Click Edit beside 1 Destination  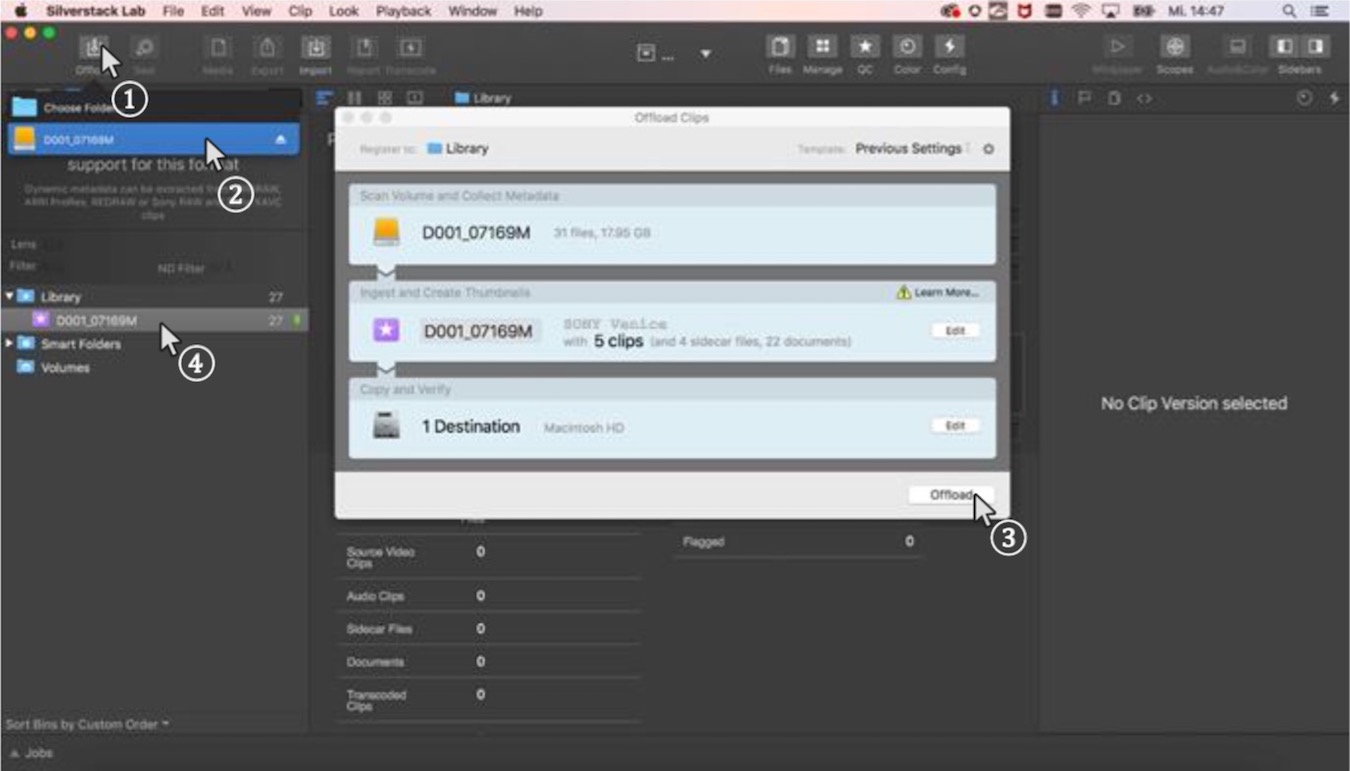coord(955,425)
